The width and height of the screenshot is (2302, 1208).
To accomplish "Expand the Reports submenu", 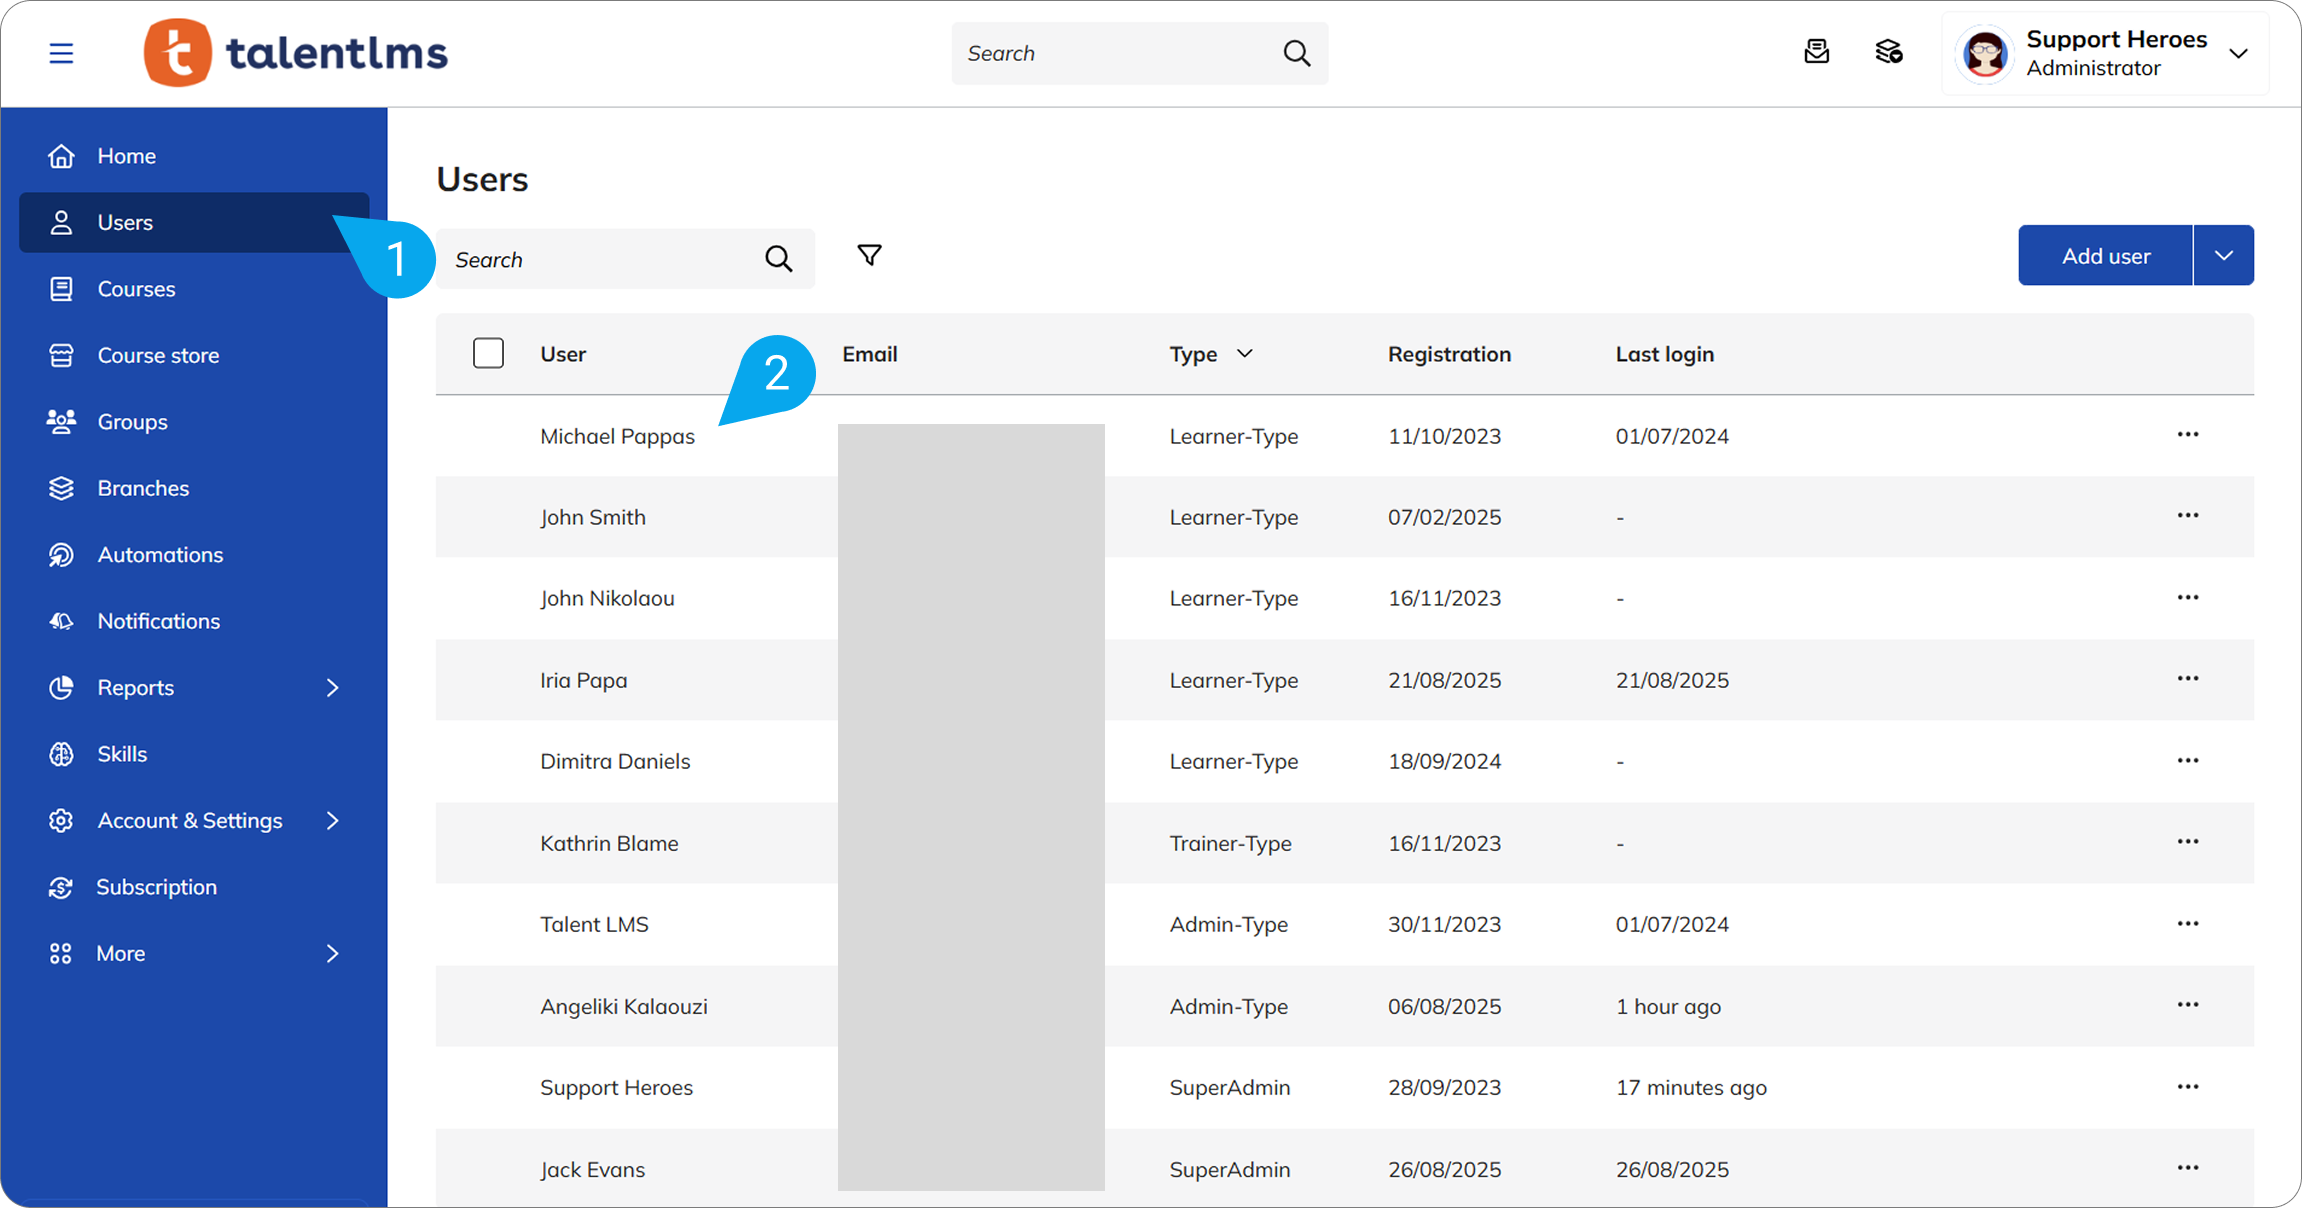I will coord(332,688).
